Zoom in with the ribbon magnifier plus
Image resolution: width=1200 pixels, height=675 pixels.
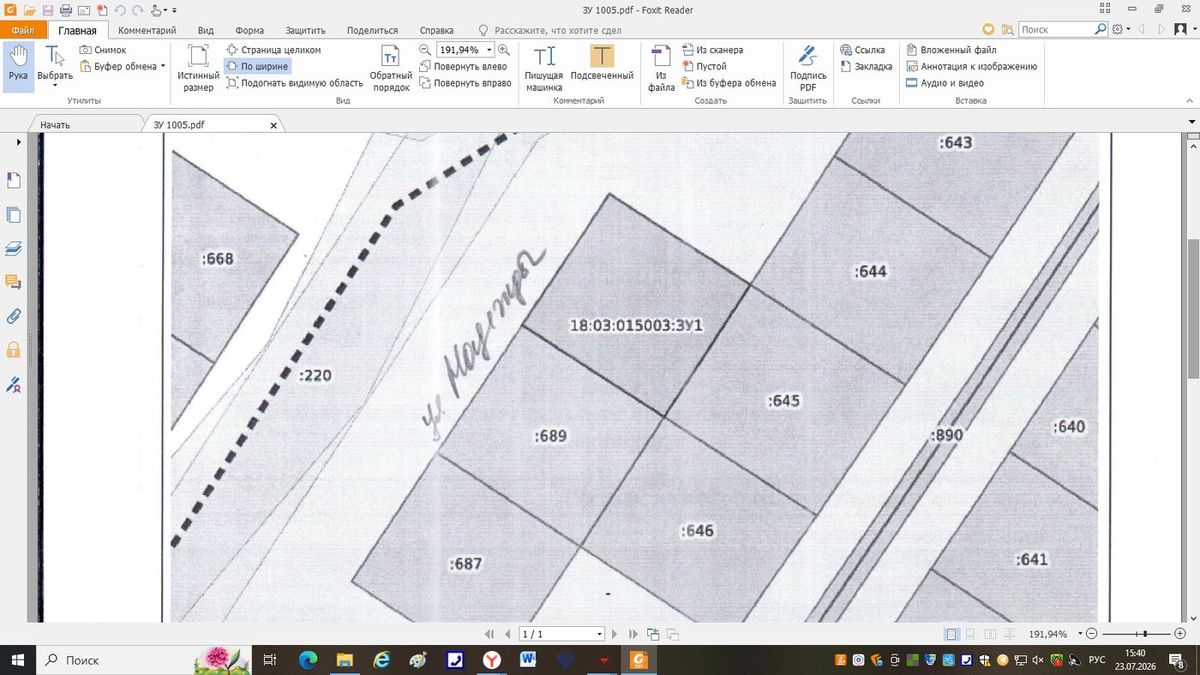point(503,50)
